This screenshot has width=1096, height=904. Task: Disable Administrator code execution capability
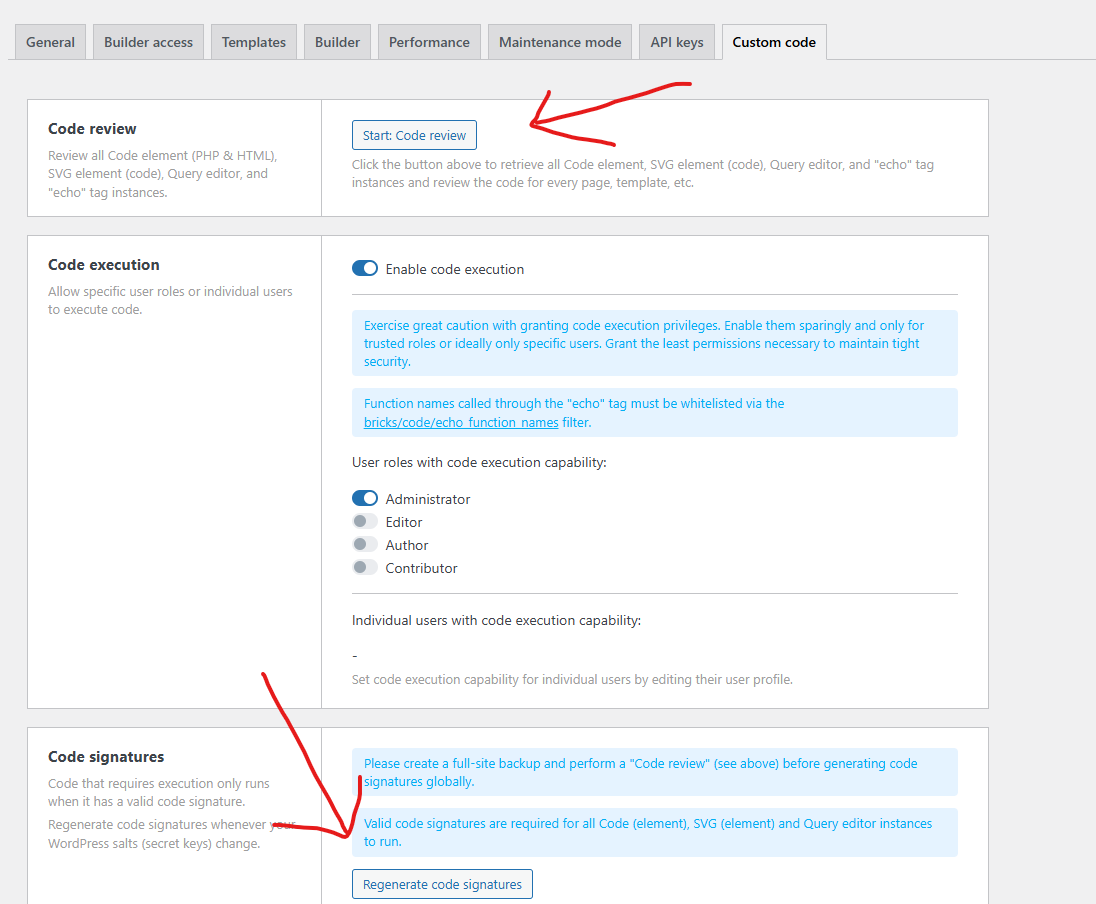coord(365,498)
